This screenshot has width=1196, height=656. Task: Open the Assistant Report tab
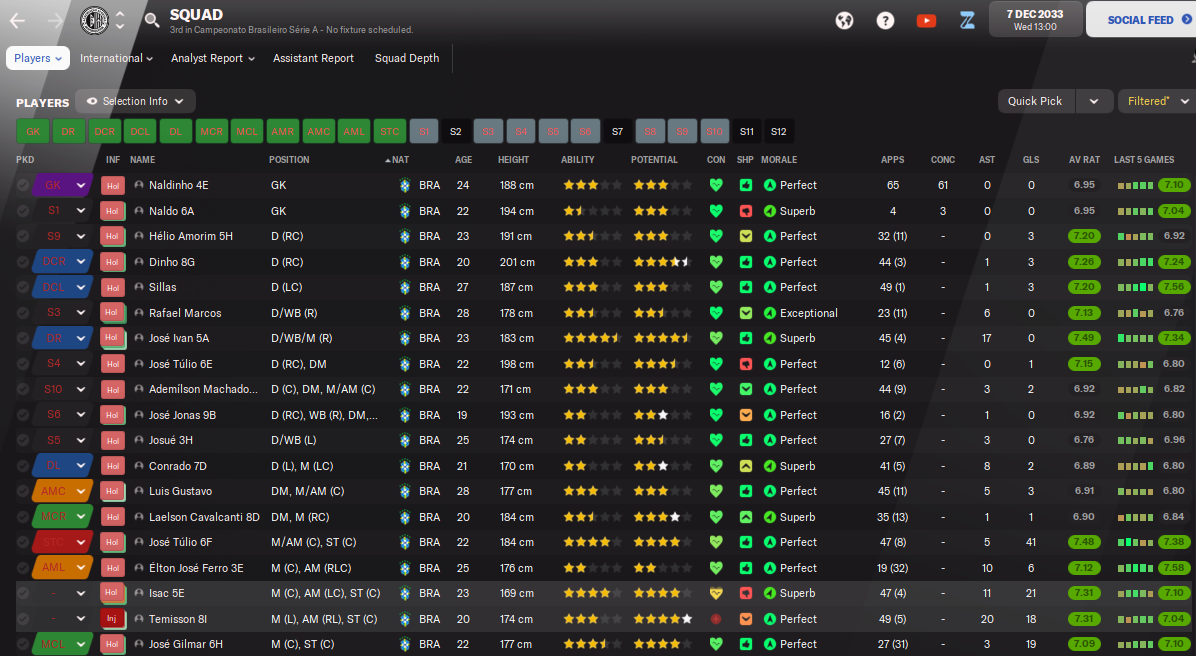(313, 58)
